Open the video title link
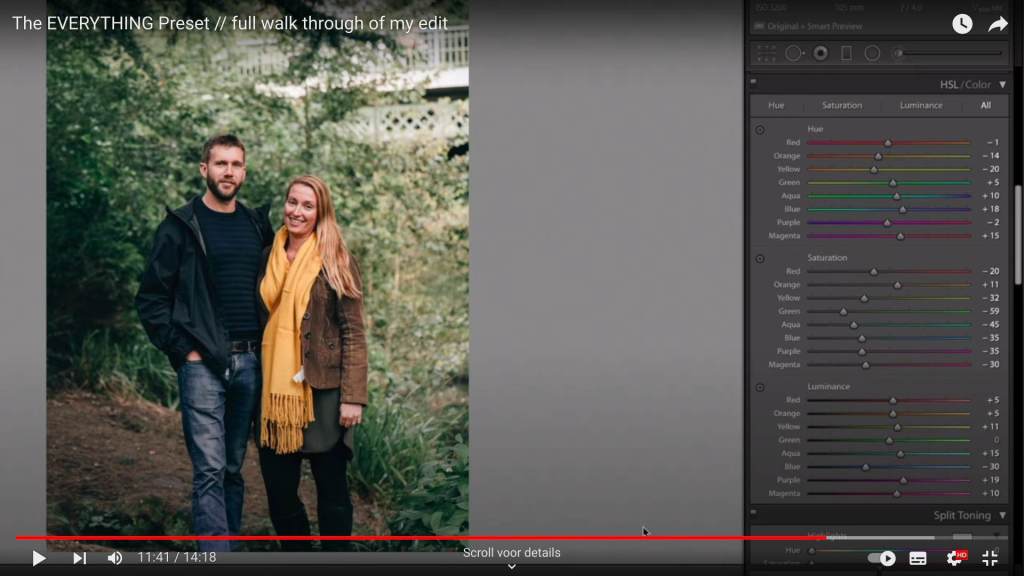1024x576 pixels. [x=230, y=24]
